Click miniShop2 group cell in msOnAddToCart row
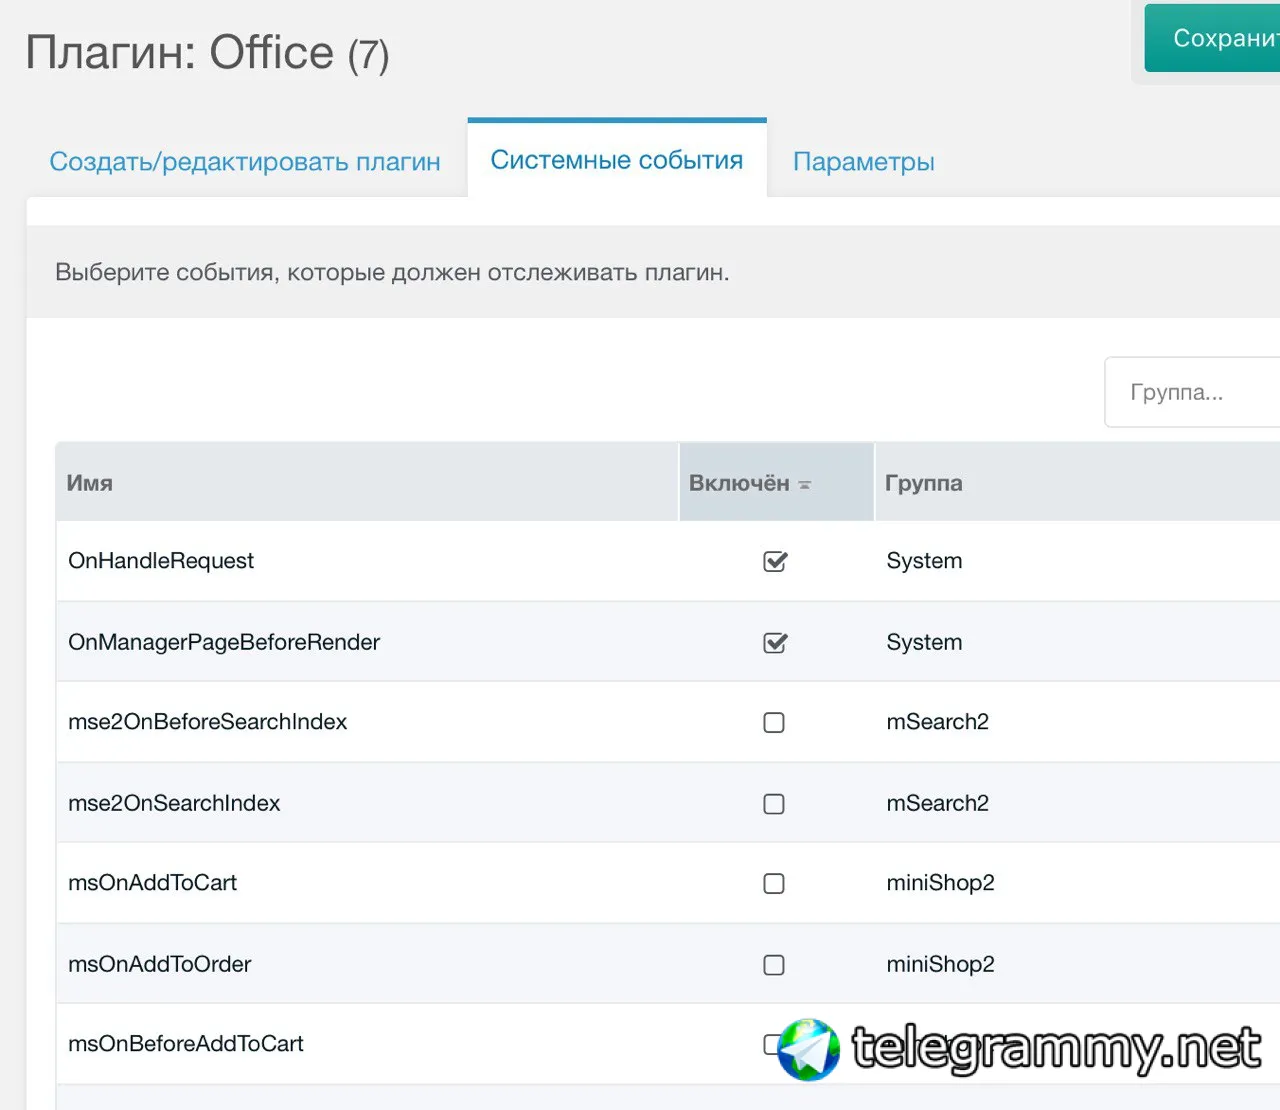Screen dimensions: 1280x1110 pos(940,883)
